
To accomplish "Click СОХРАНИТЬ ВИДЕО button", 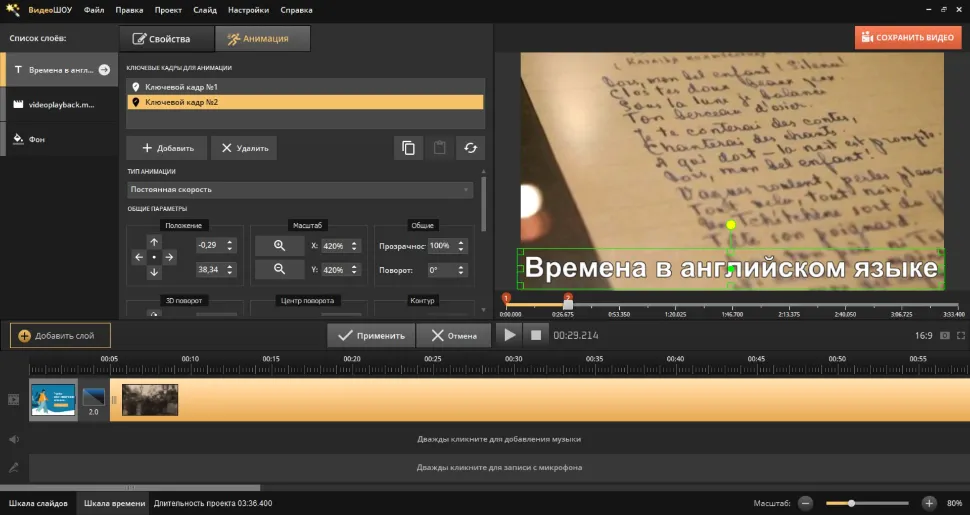I will (909, 37).
